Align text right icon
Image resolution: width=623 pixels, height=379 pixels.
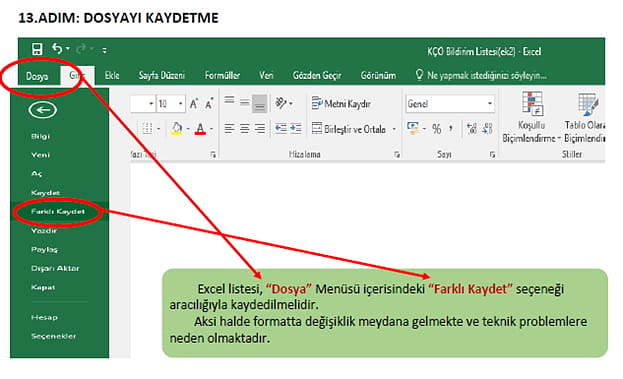tap(259, 129)
